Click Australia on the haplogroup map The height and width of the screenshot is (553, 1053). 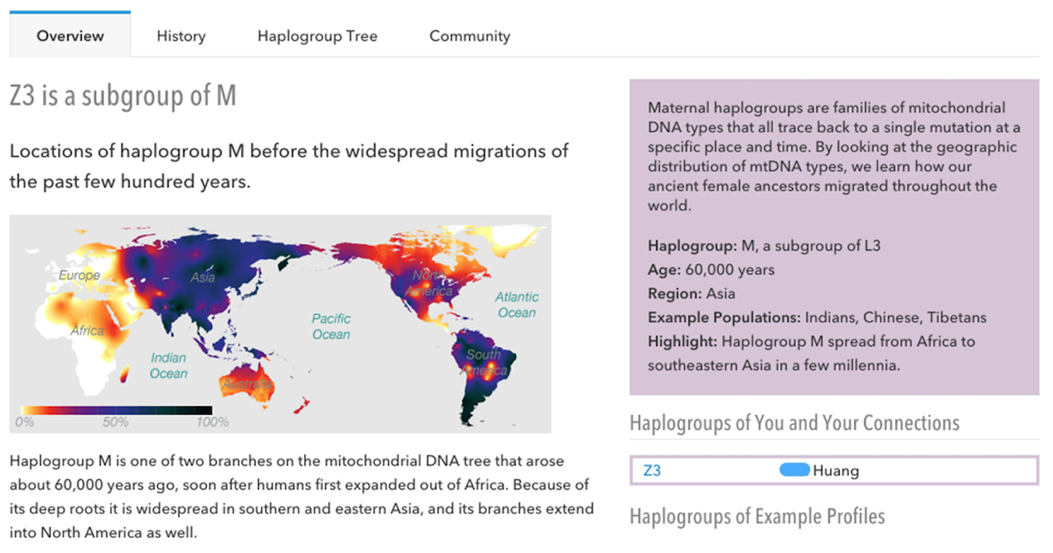click(247, 384)
